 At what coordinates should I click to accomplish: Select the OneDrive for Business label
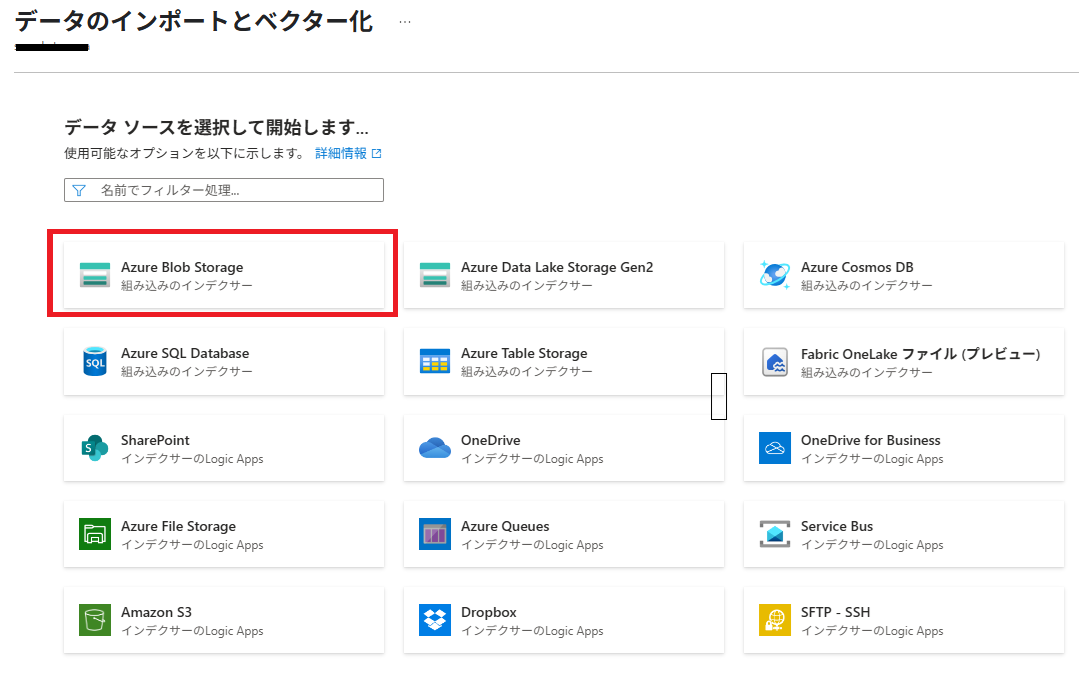pos(870,440)
